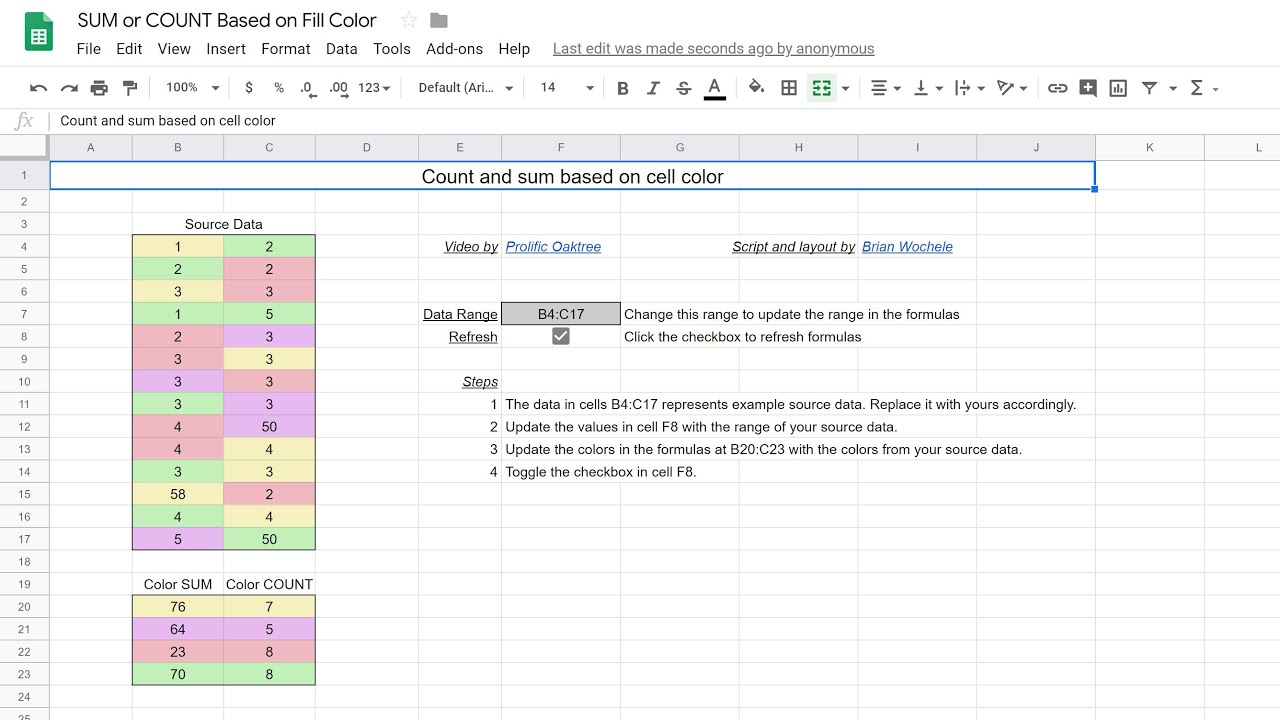Screen dimensions: 1280x720
Task: Select the Data Range cell B4:C17
Action: (561, 314)
